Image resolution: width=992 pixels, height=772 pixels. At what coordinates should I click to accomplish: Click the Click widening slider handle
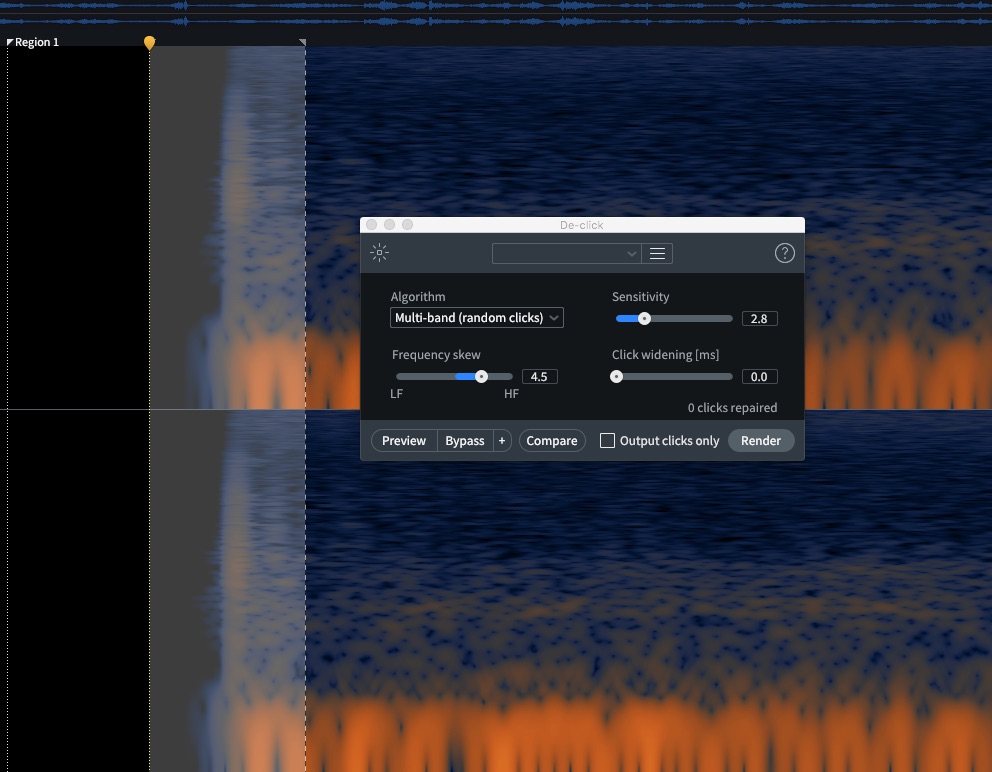pyautogui.click(x=616, y=377)
